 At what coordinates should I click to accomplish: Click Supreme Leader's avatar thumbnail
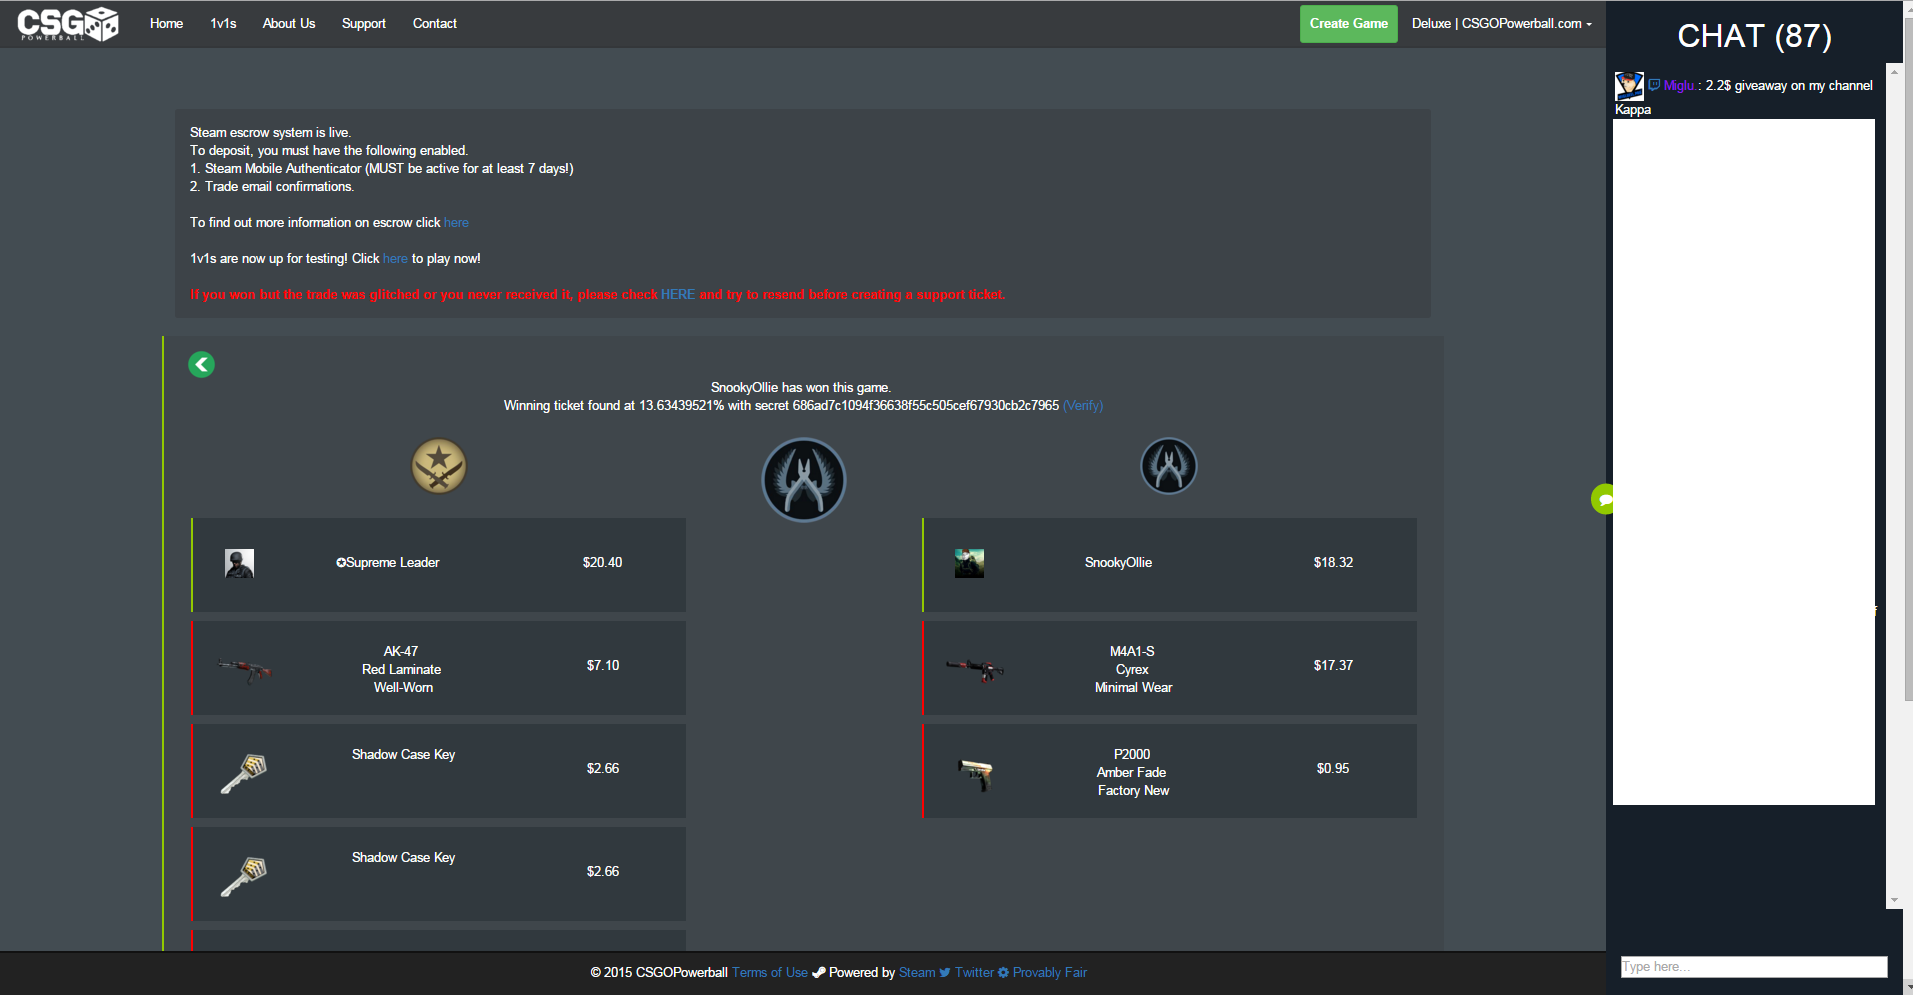[x=239, y=564]
